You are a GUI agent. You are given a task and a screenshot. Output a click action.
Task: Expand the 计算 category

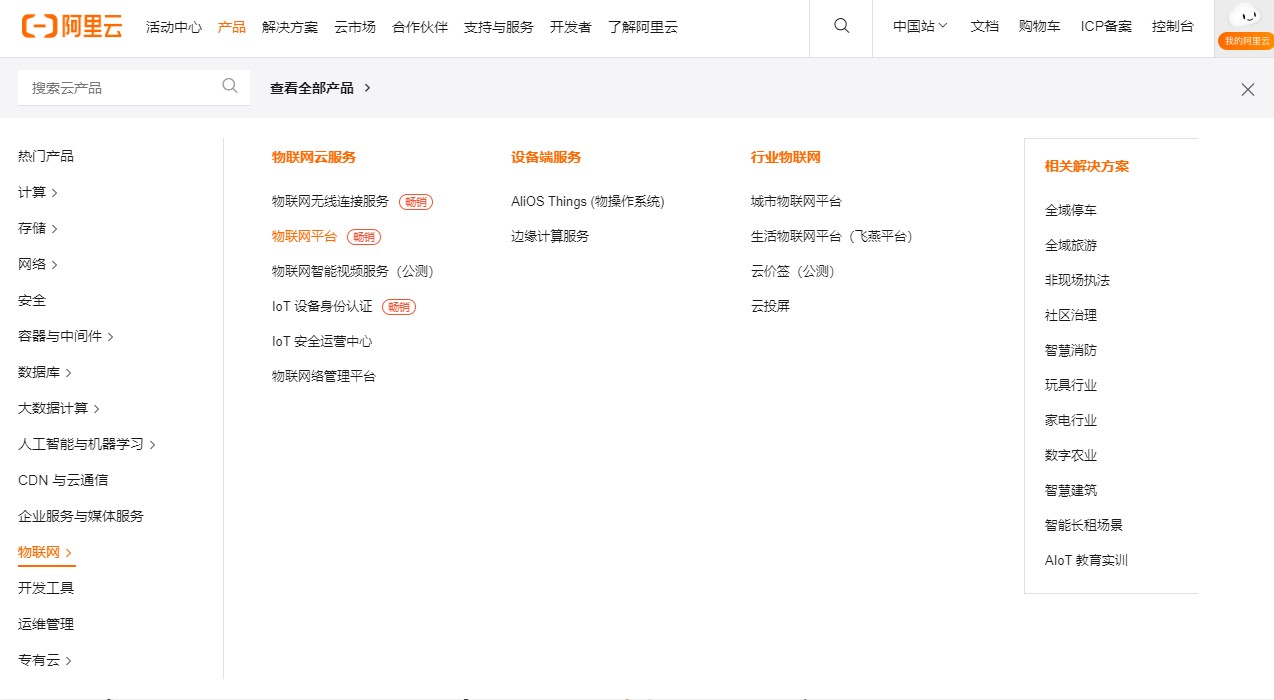click(x=38, y=192)
